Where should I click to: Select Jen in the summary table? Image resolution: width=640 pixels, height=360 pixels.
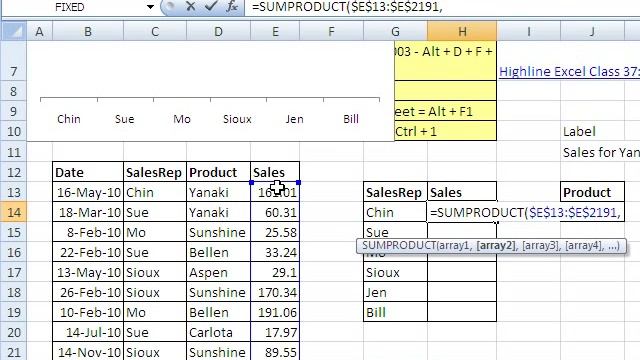pos(395,292)
